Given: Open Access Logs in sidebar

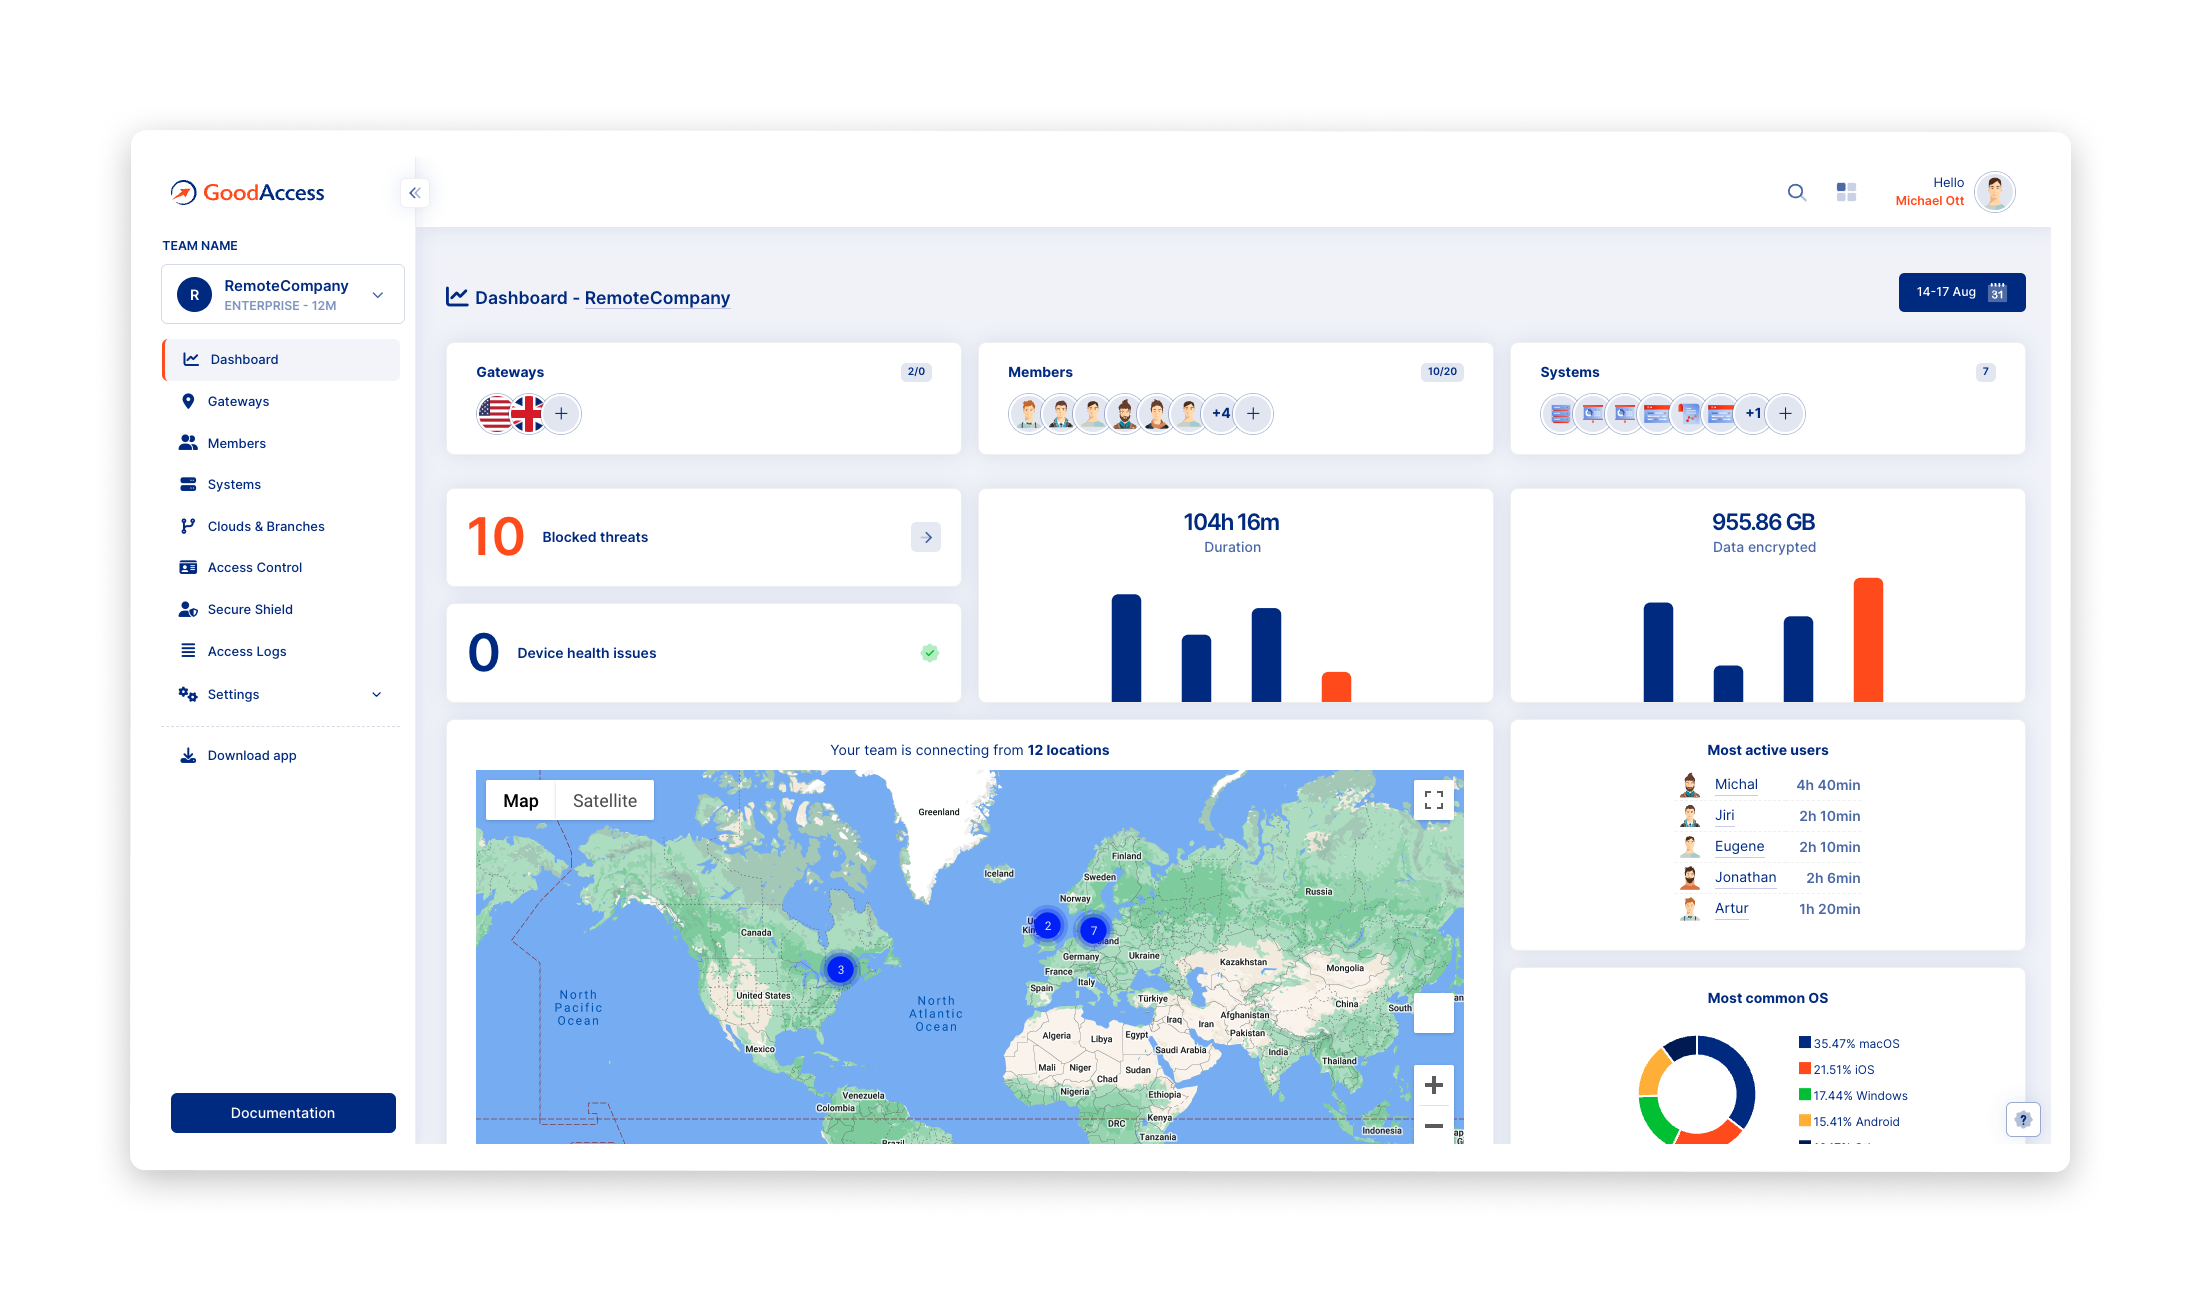Looking at the screenshot, I should point(247,651).
